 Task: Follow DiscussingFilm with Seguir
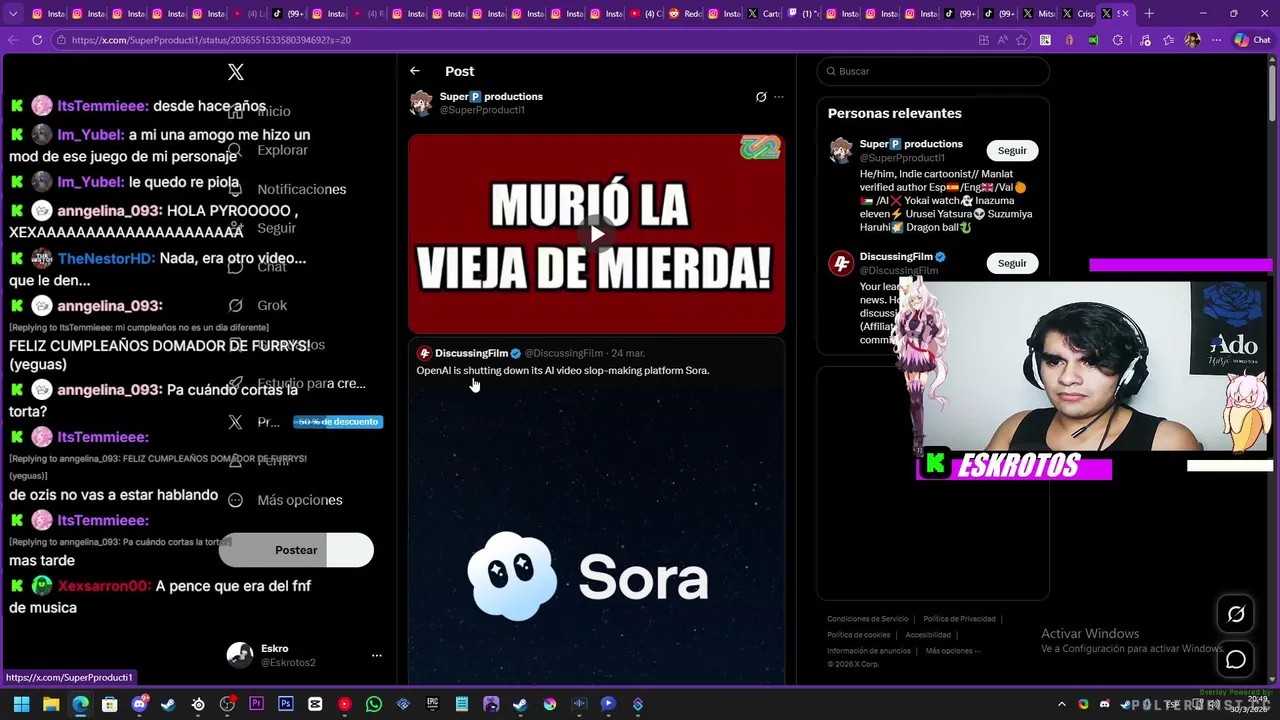click(1012, 263)
